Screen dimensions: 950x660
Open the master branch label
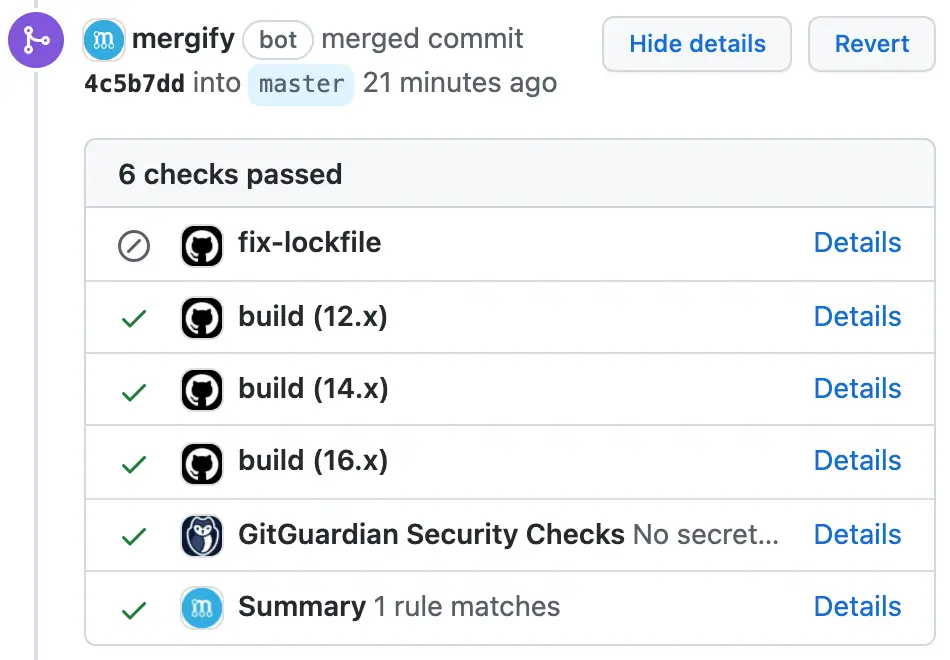tap(301, 84)
